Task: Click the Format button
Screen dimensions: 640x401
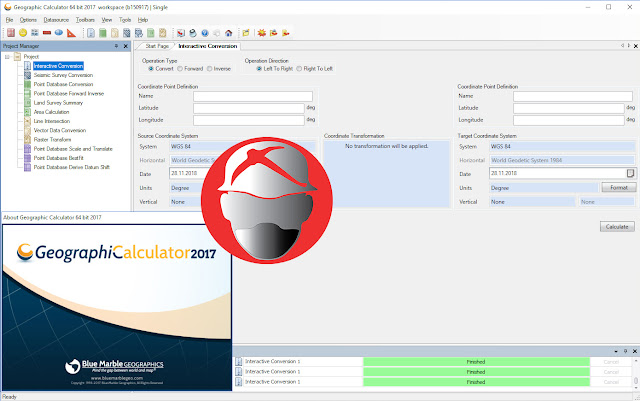Action: 619,187
